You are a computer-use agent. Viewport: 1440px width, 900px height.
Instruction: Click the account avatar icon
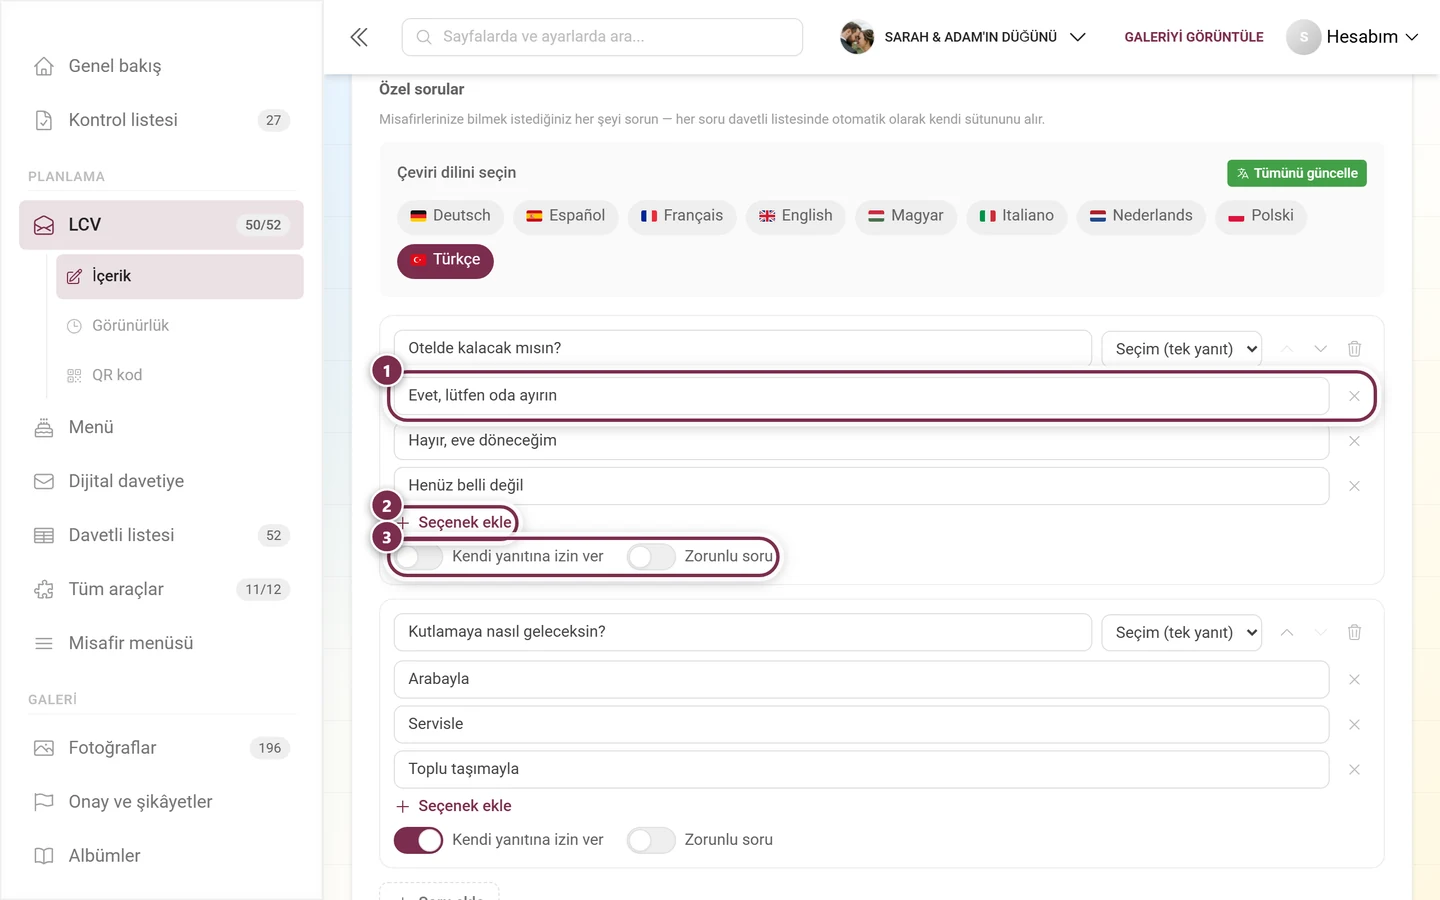(1303, 37)
